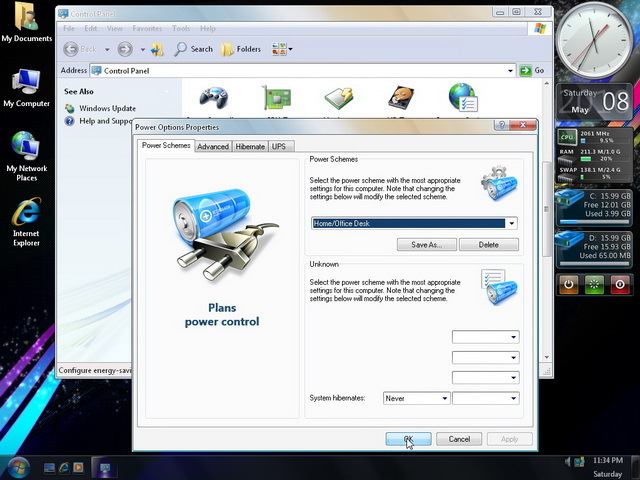Open the Tools menu
This screenshot has height=480, width=640.
tap(181, 29)
